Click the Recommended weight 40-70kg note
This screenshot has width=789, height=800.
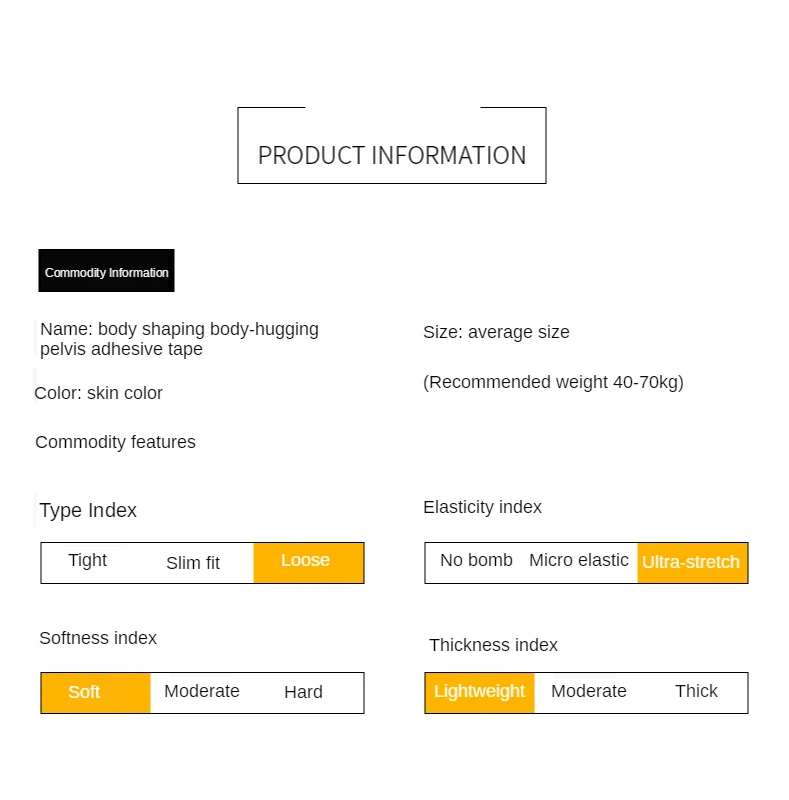[553, 382]
